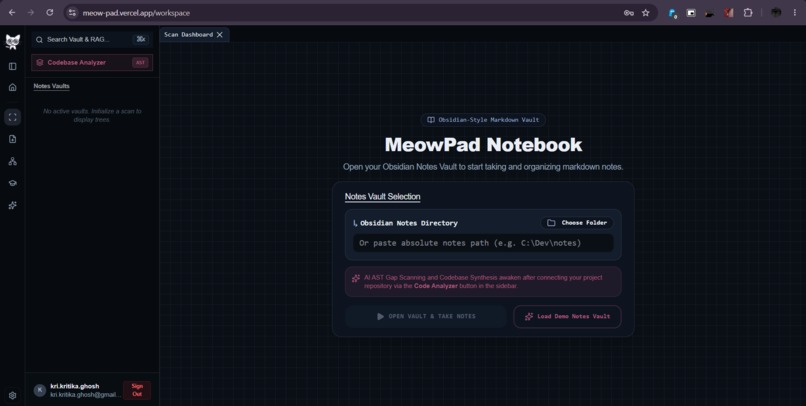
Task: Sign out of the account
Action: (137, 390)
